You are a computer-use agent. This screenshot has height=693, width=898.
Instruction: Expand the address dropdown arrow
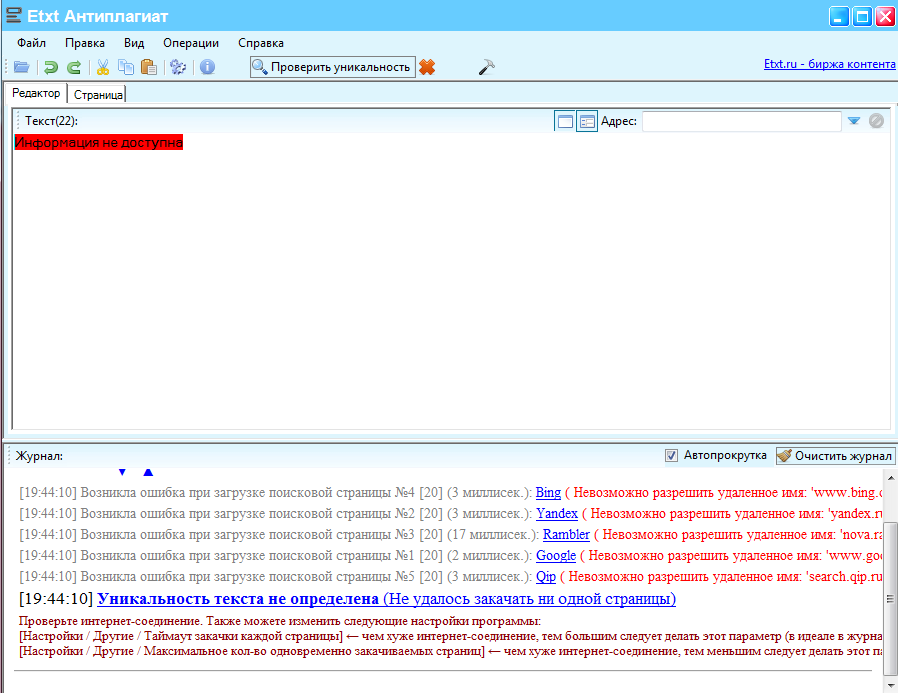coord(854,121)
